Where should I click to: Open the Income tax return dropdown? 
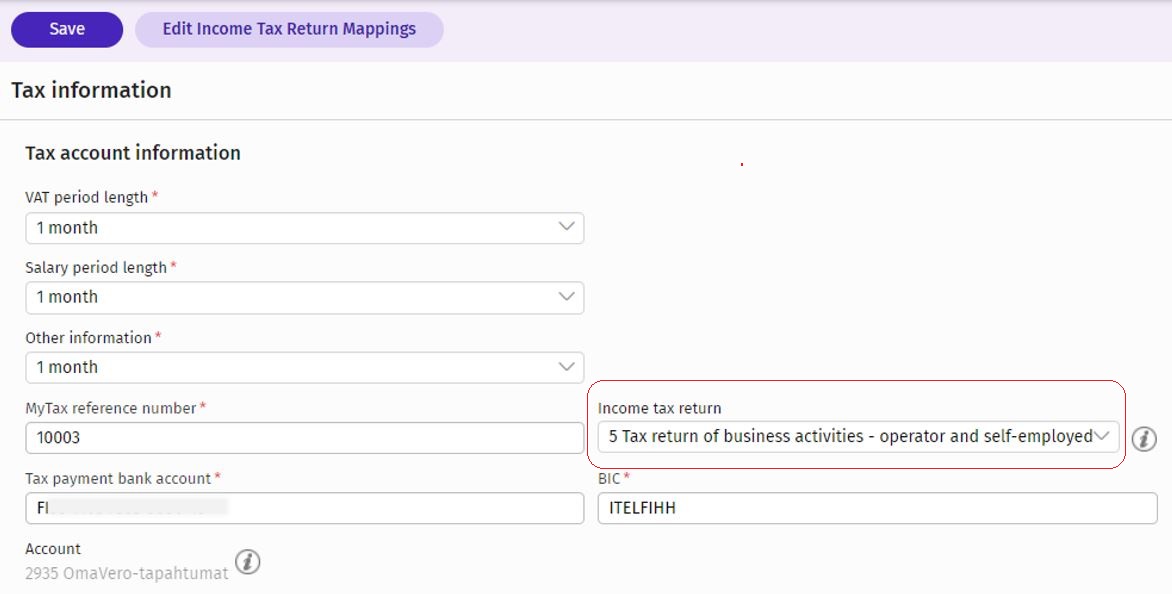pyautogui.click(x=858, y=436)
